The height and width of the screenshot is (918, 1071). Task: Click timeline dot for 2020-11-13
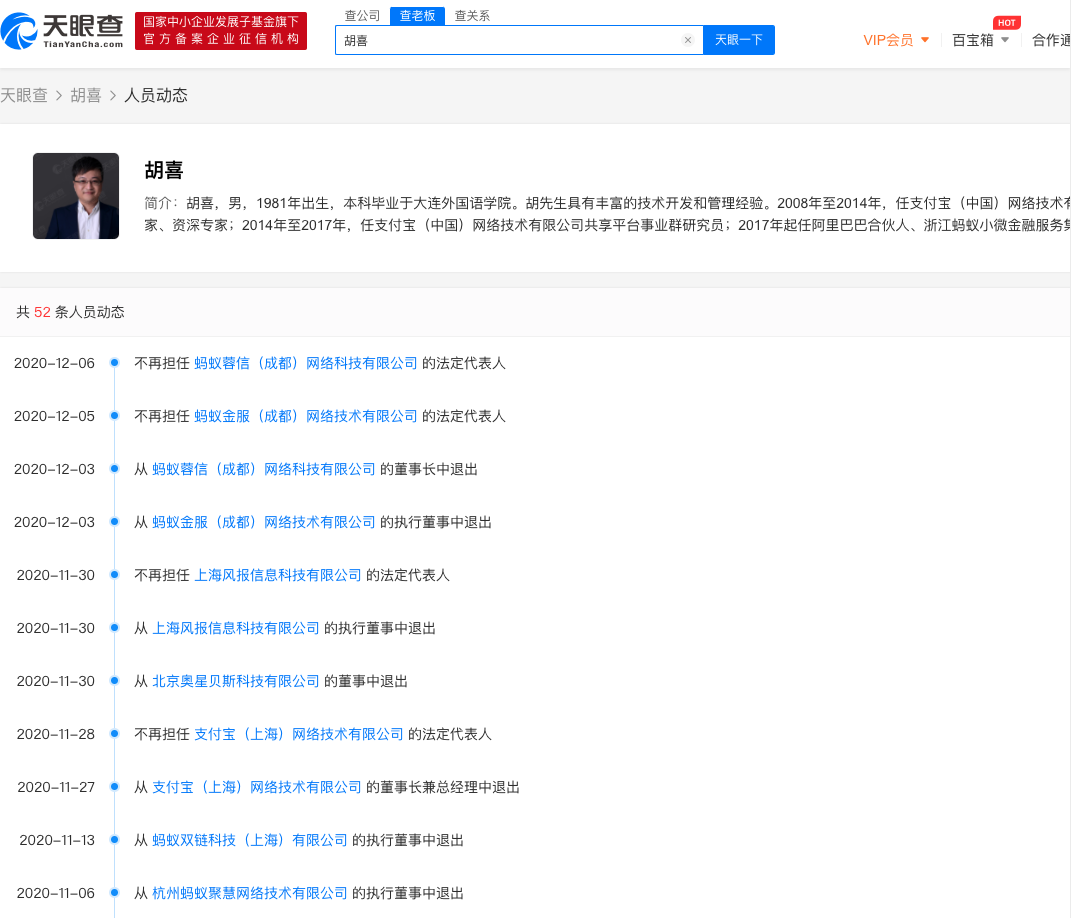tap(115, 839)
